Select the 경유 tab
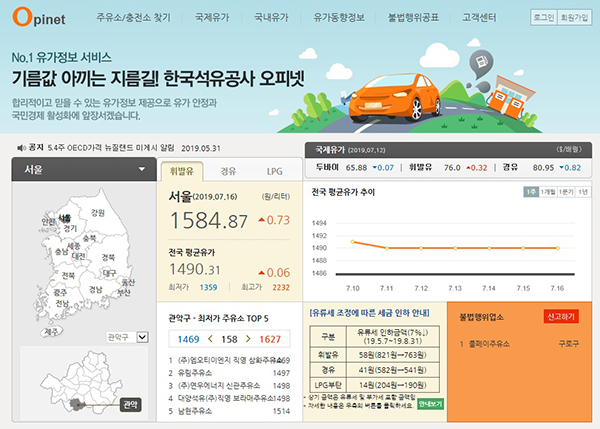The height and width of the screenshot is (429, 600). [228, 171]
